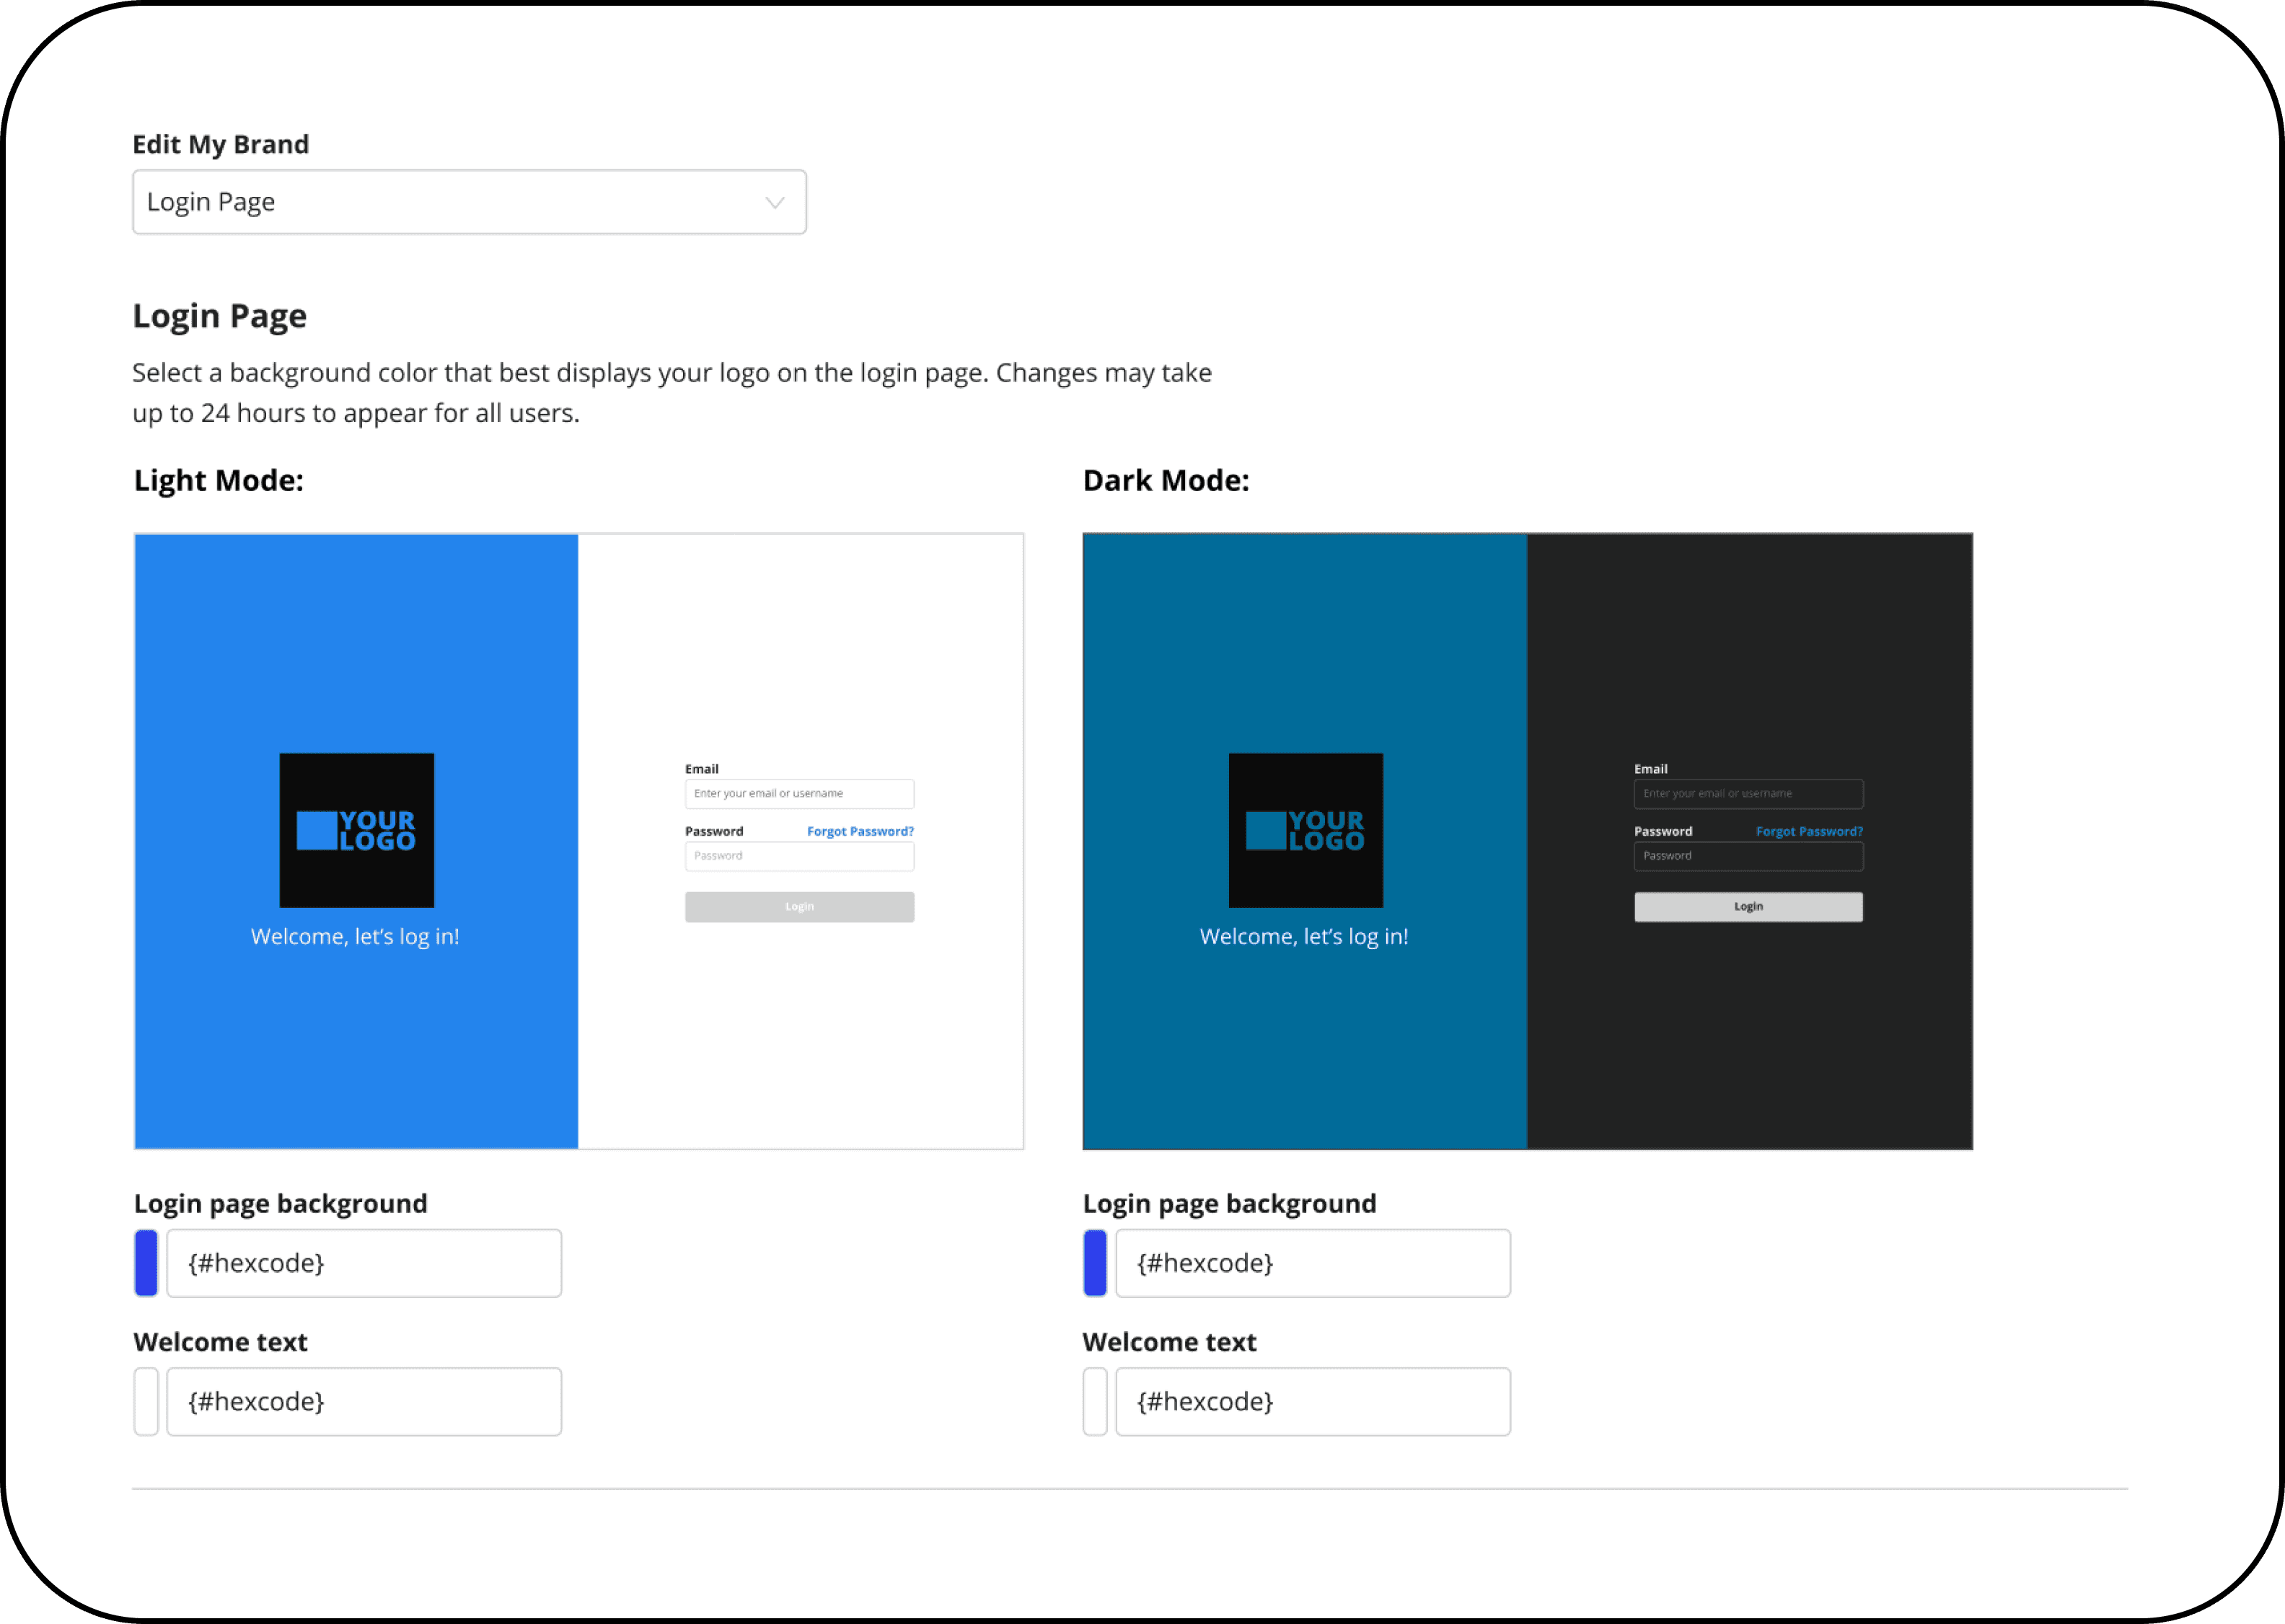
Task: Click the Login button in Light Mode preview
Action: coord(799,907)
